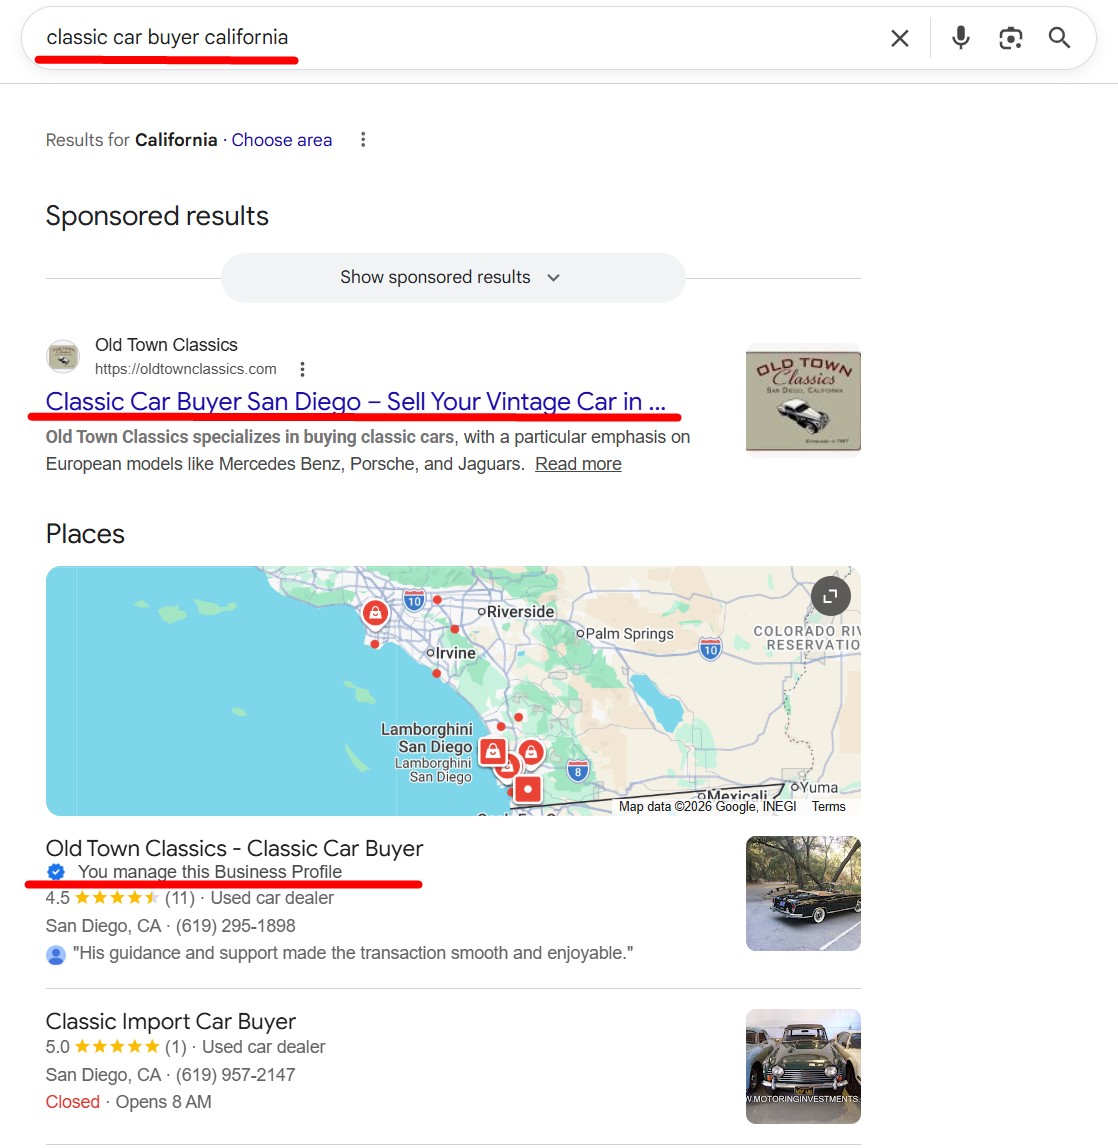This screenshot has height=1148, width=1118.
Task: Click the search query input field
Action: click(450, 38)
